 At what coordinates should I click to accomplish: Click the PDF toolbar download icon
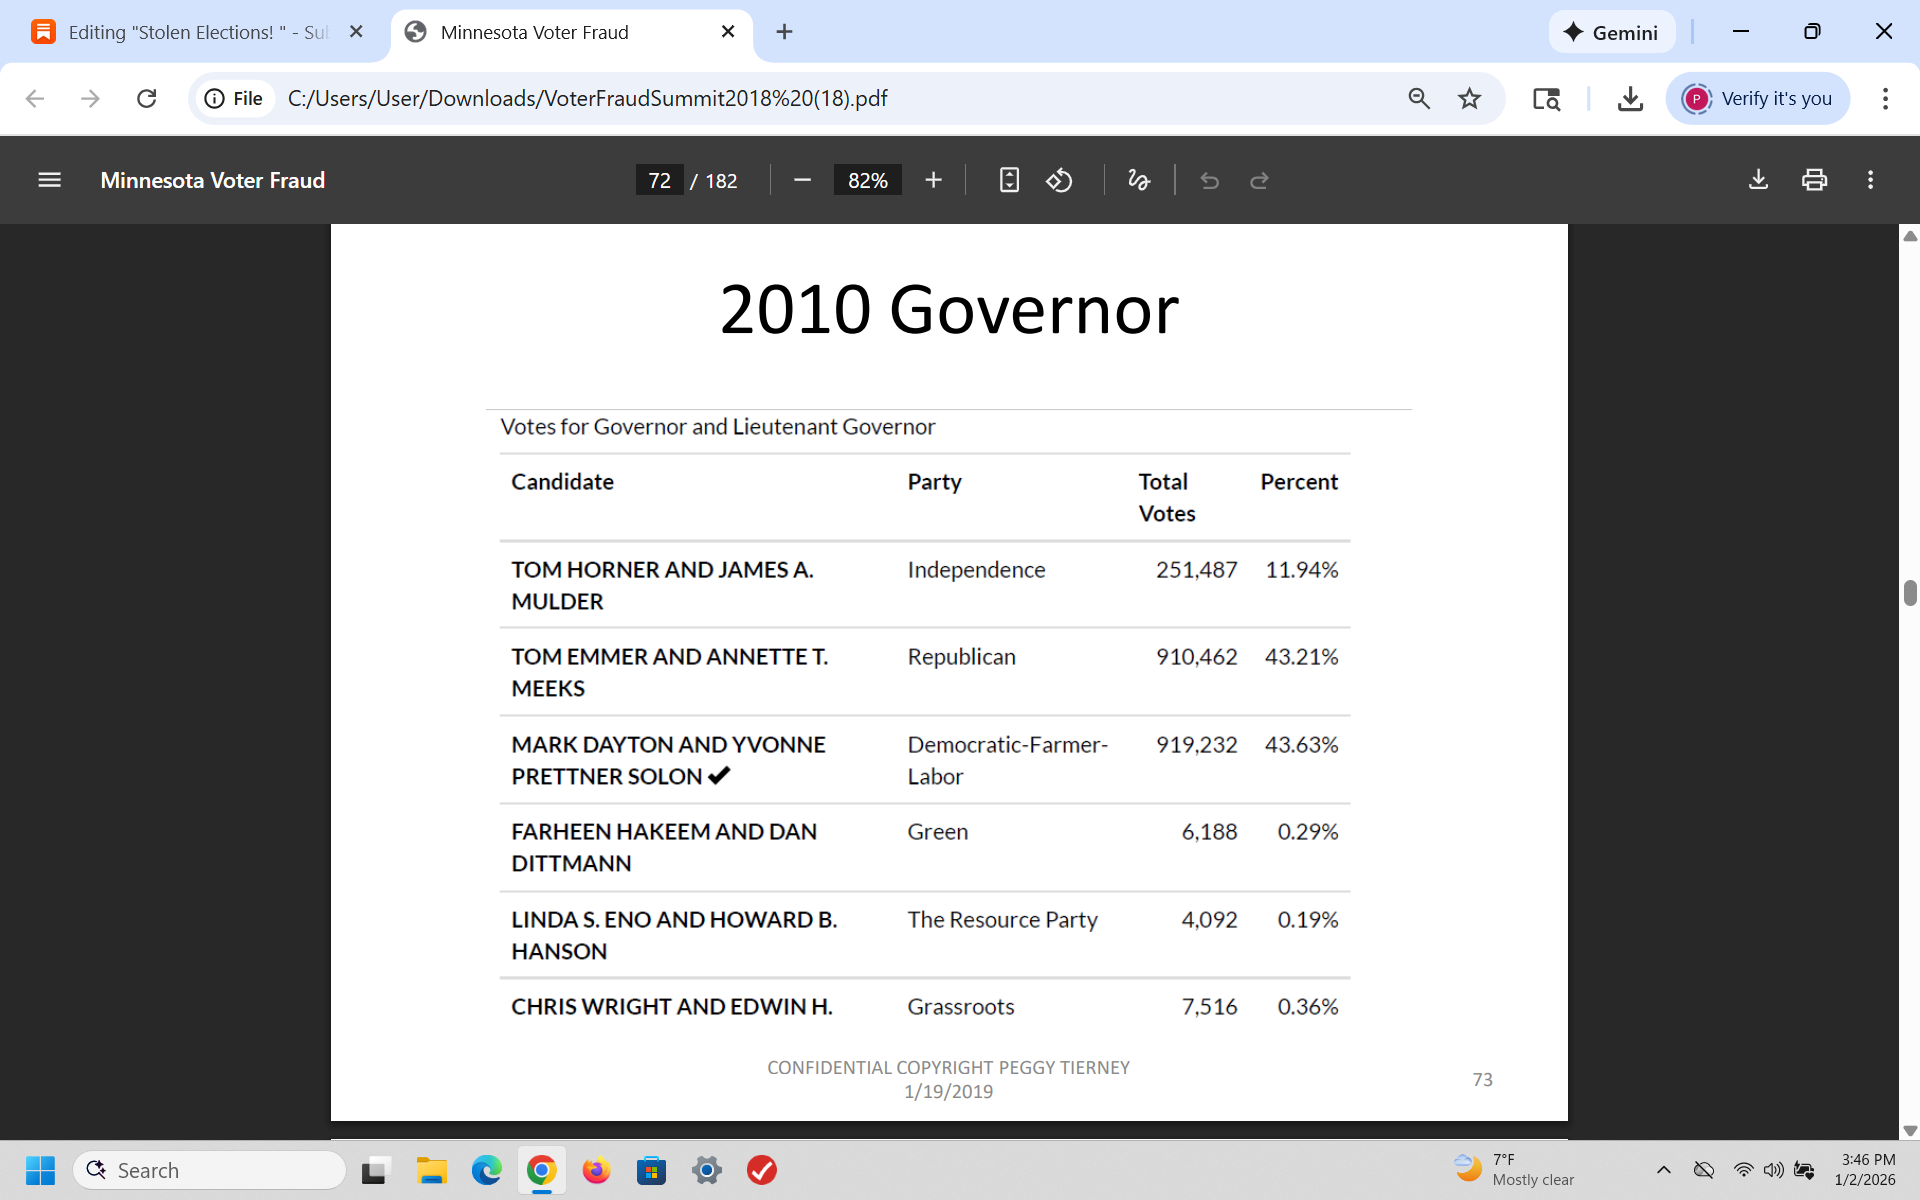1758,180
